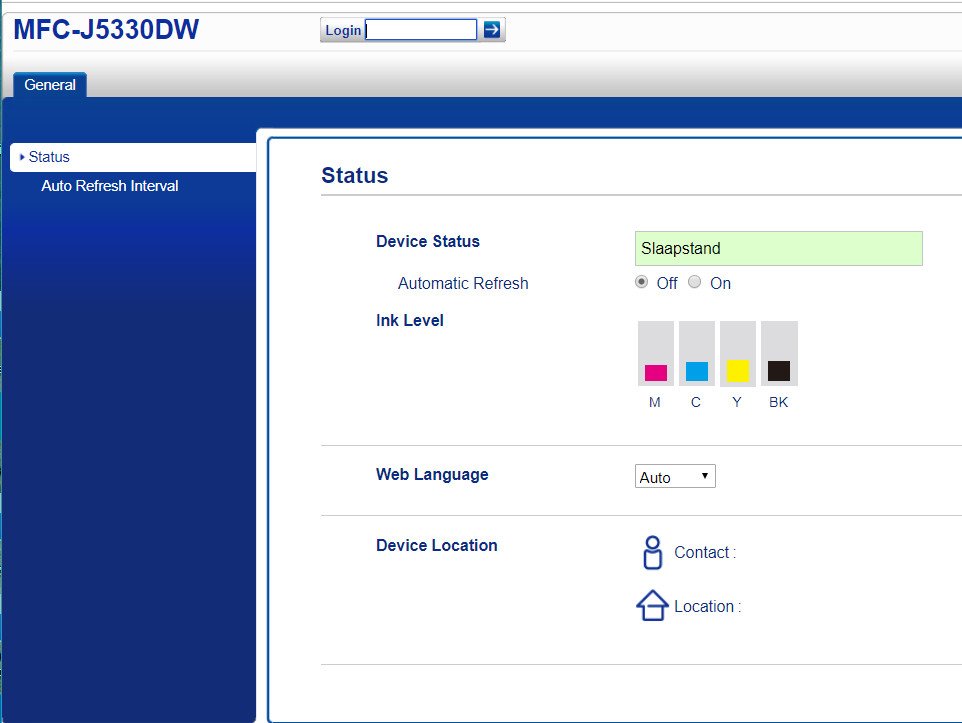Screen dimensions: 962x723
Task: Click the Status page heading
Action: tap(355, 176)
